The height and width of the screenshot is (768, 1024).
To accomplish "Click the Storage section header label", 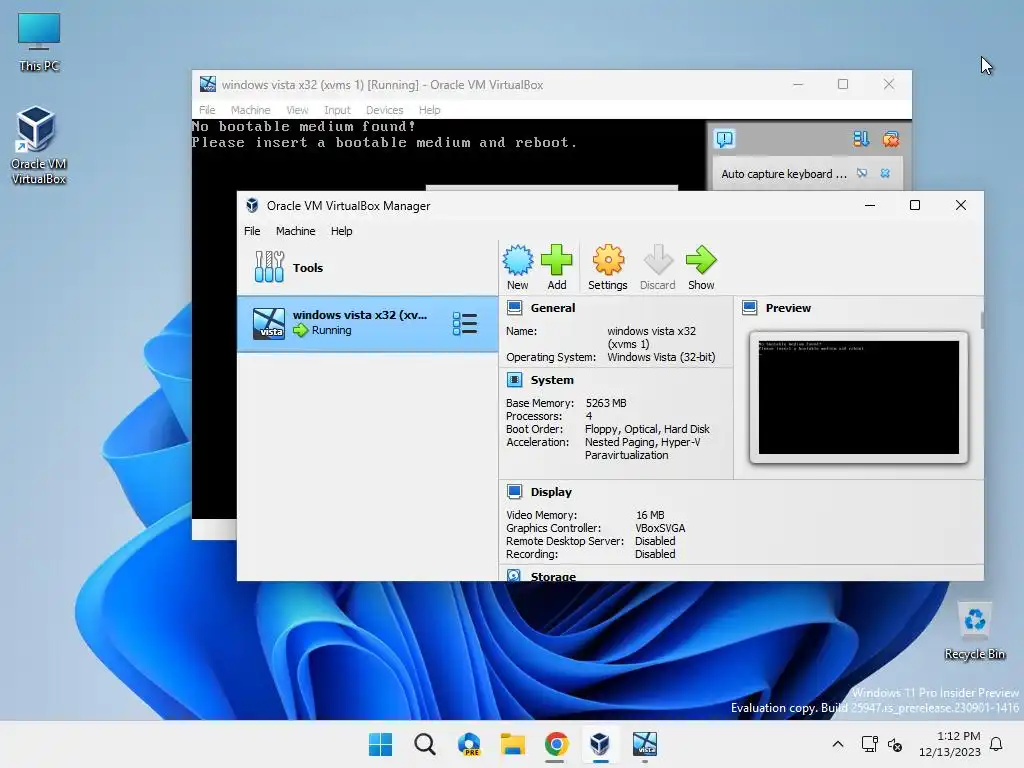I will (553, 576).
